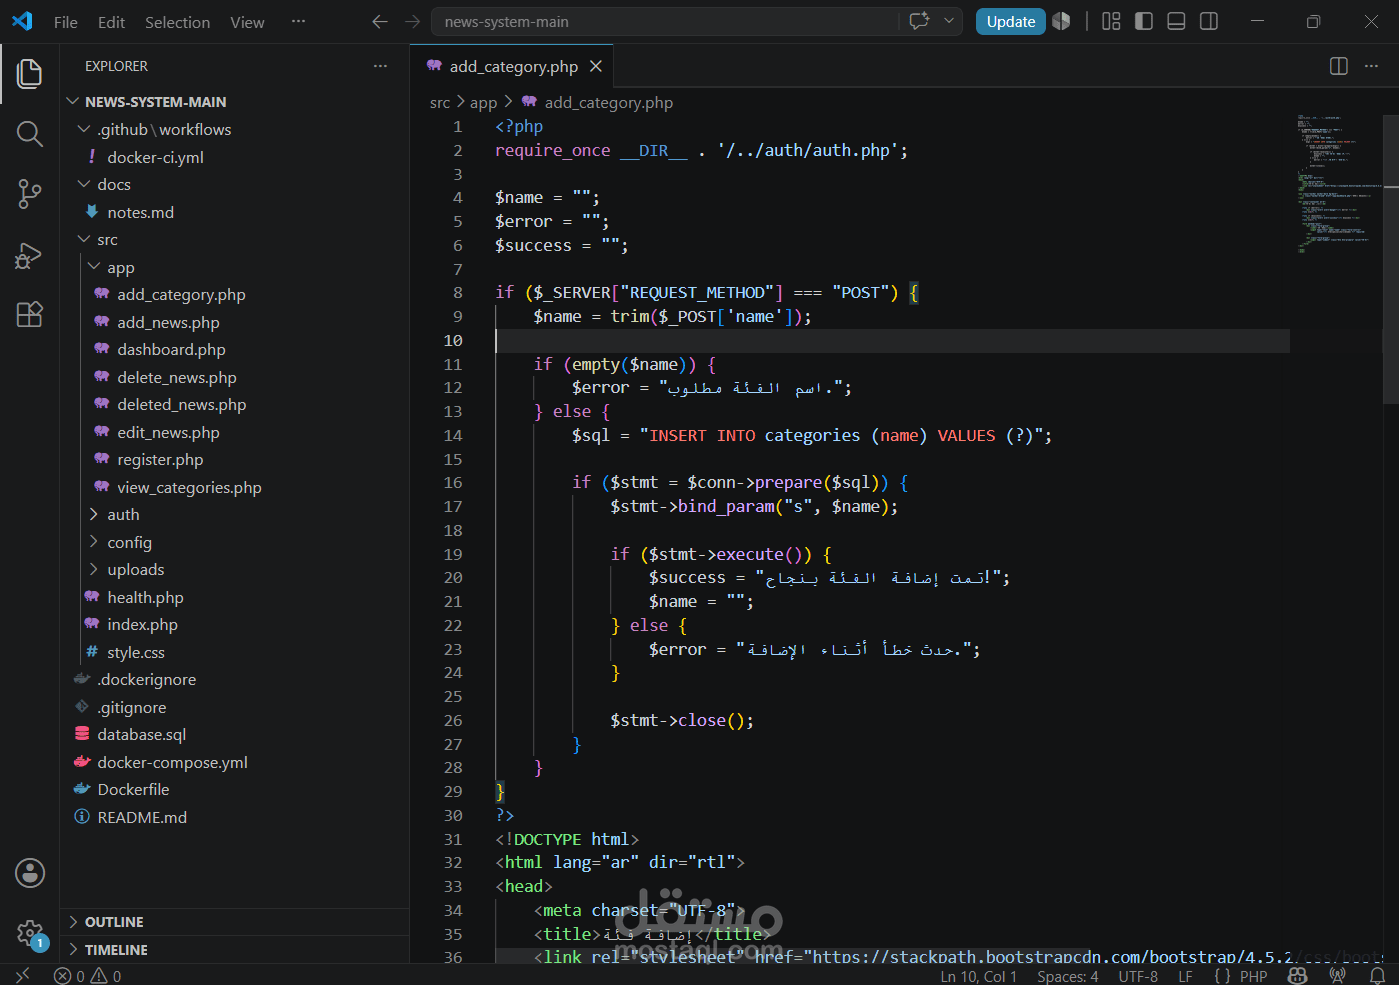Open errors and warnings count in status bar
Screen dimensions: 1399x985
coord(88,976)
